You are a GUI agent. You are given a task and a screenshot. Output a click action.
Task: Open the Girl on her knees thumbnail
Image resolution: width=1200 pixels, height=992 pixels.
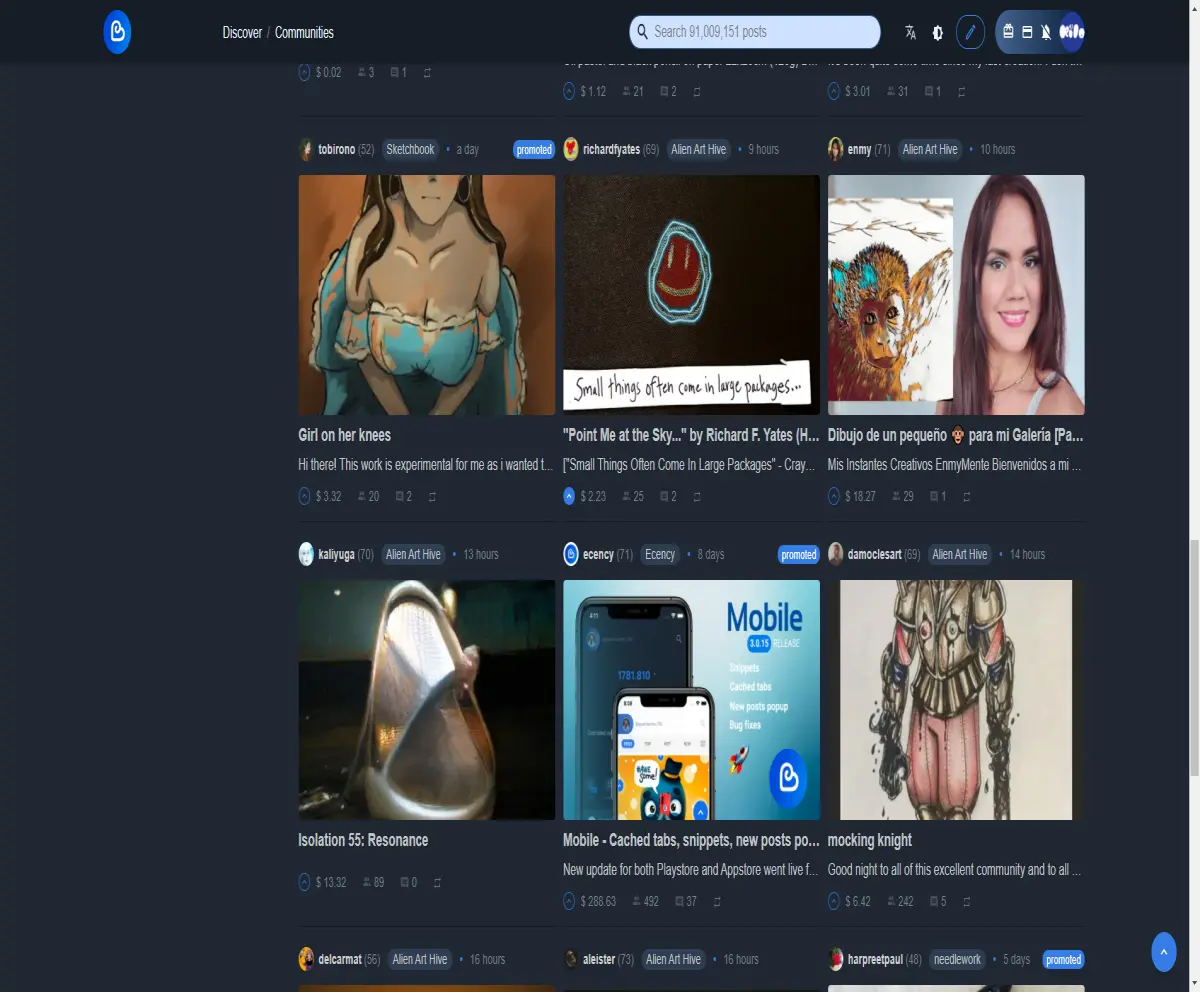click(426, 295)
